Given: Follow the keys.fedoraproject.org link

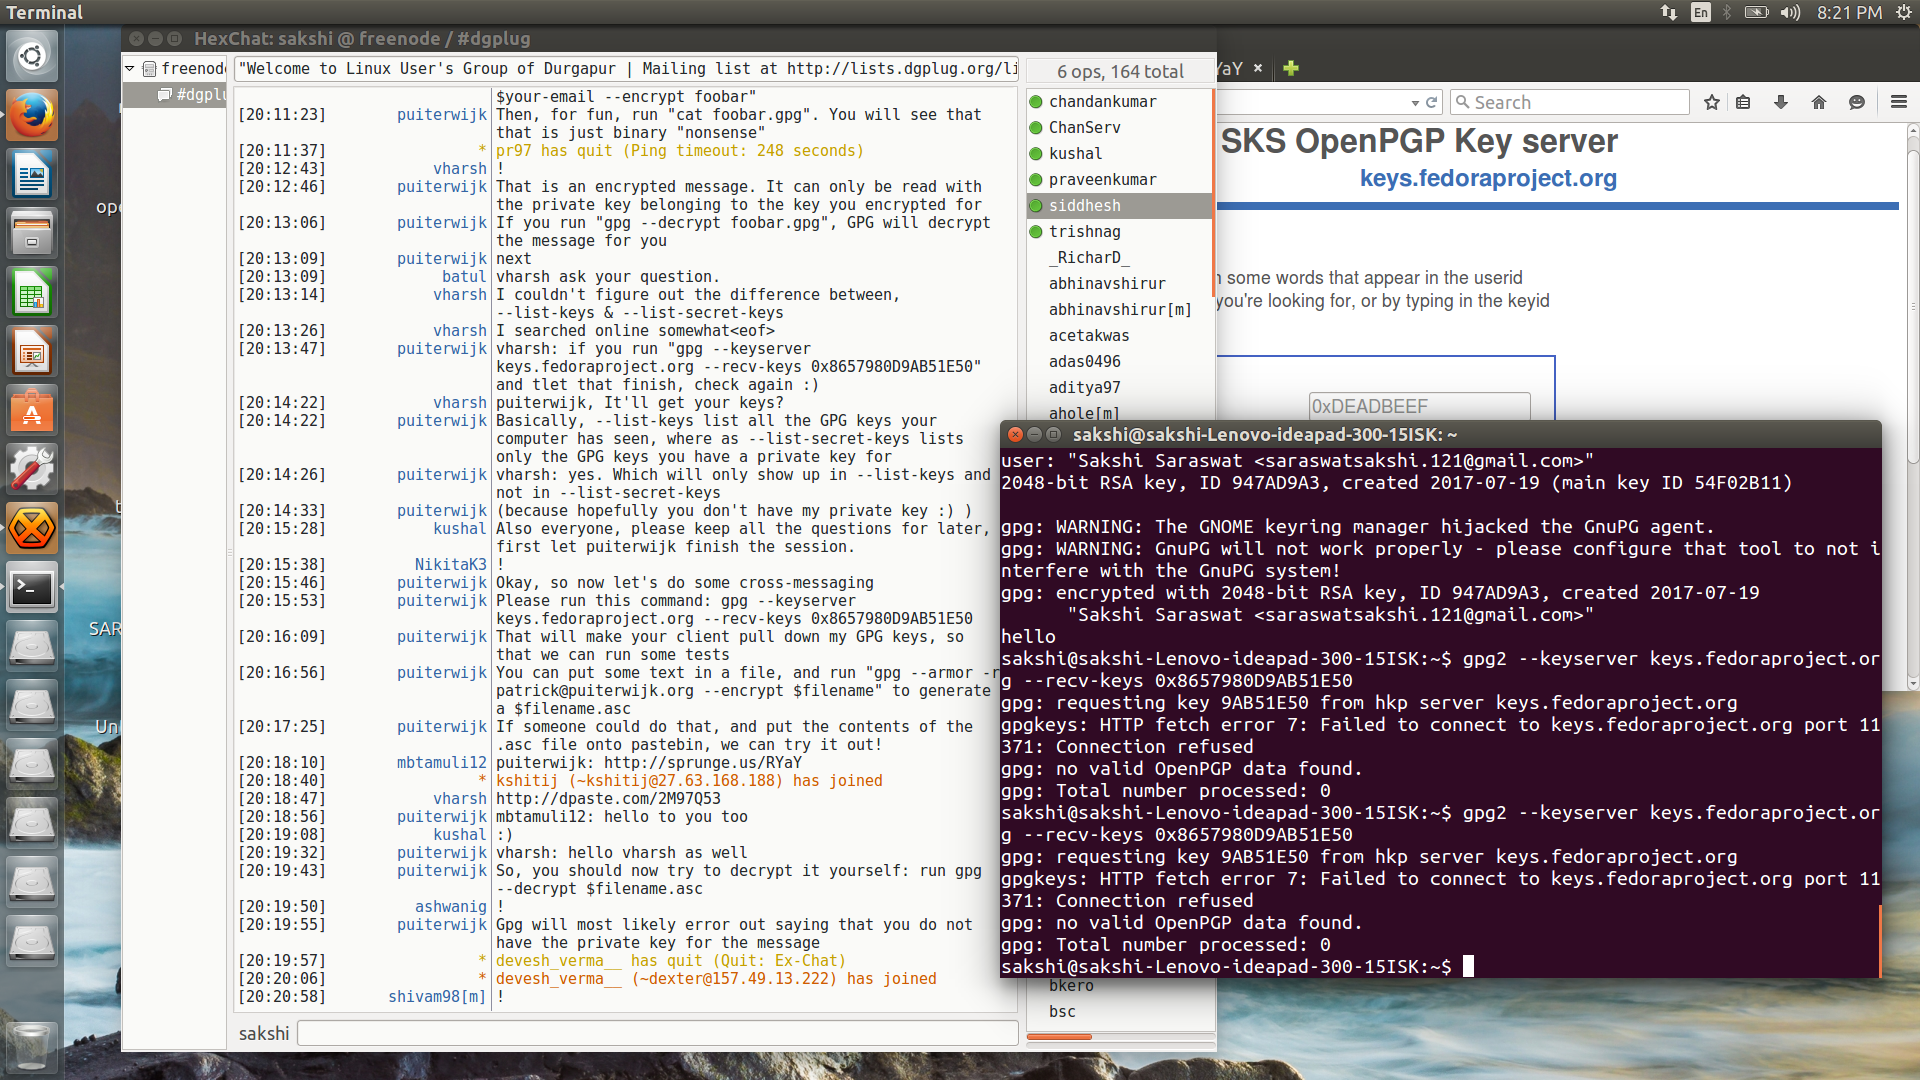Looking at the screenshot, I should coord(1488,178).
